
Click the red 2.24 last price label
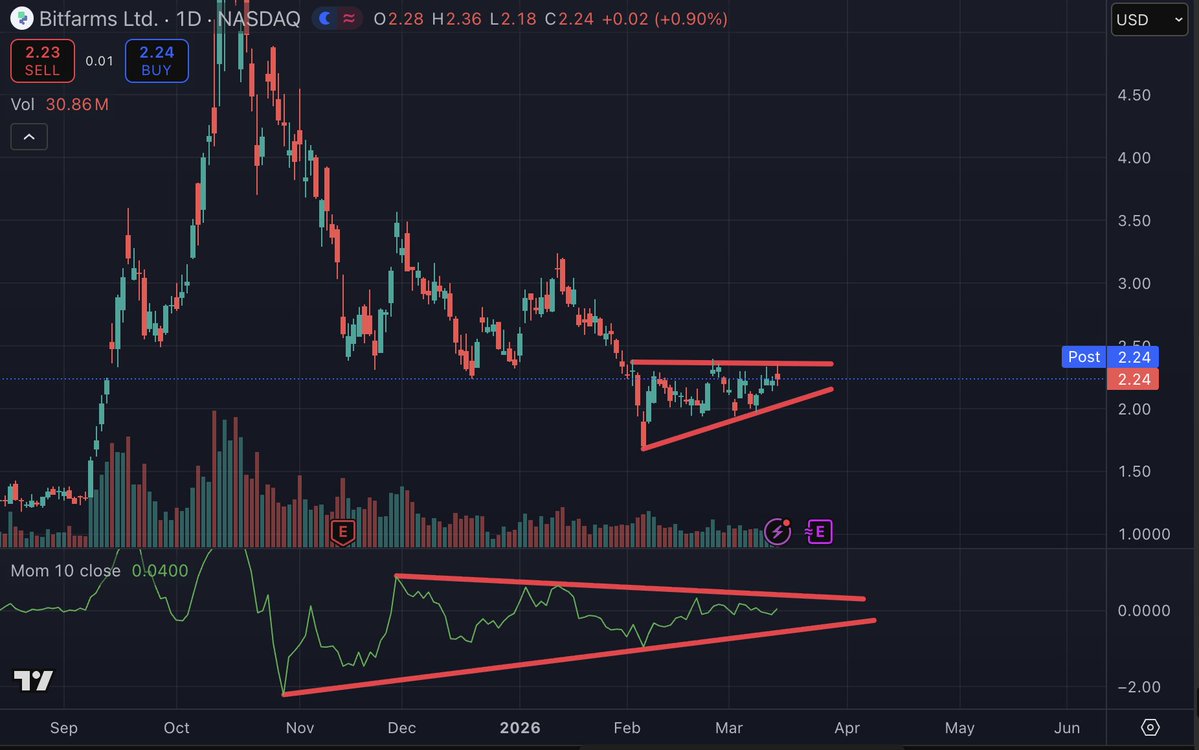(1133, 379)
